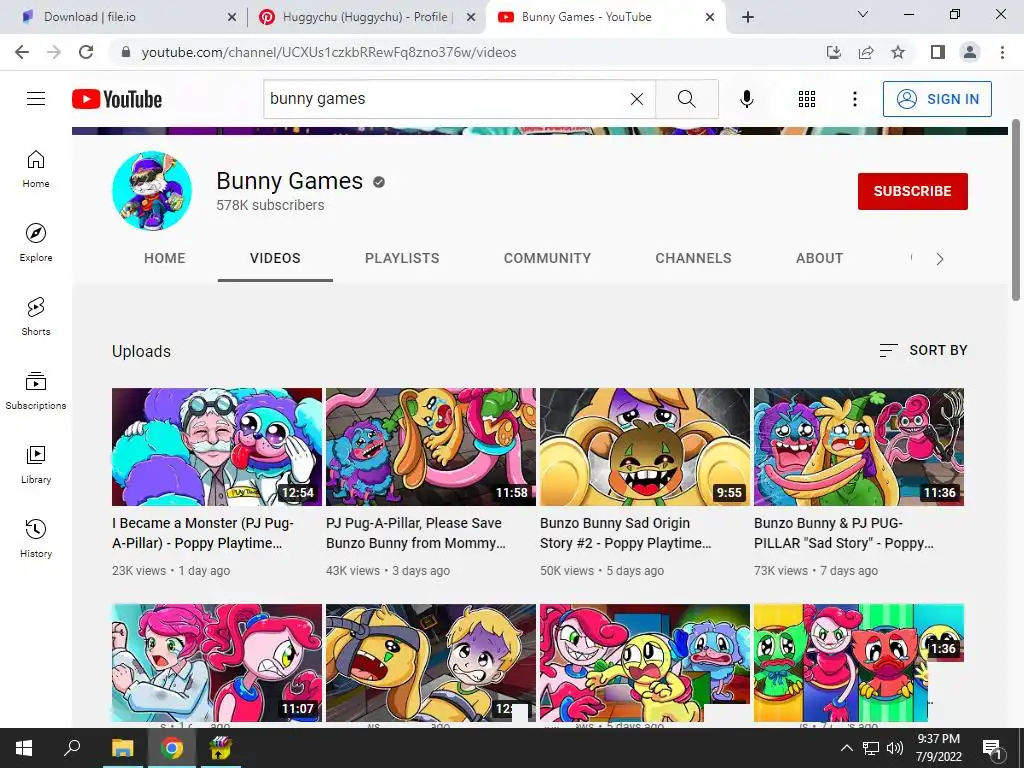Screen dimensions: 1024x768
Task: Bookmark this page with the star
Action: (898, 52)
